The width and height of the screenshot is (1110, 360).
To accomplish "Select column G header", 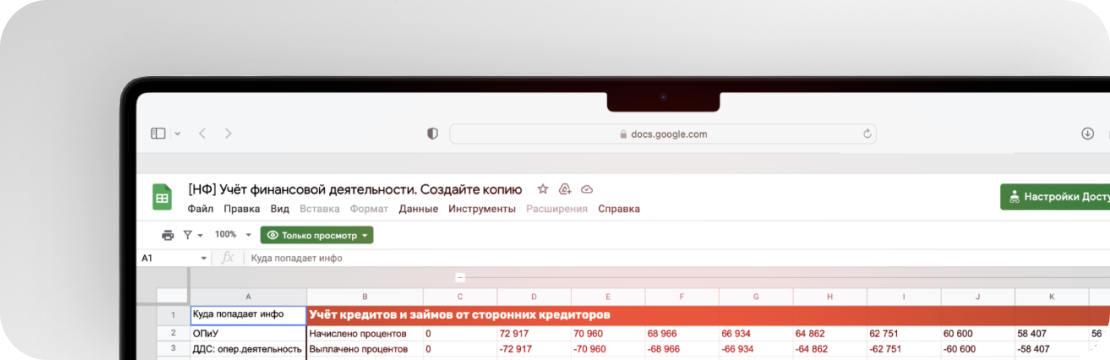I will [756, 296].
